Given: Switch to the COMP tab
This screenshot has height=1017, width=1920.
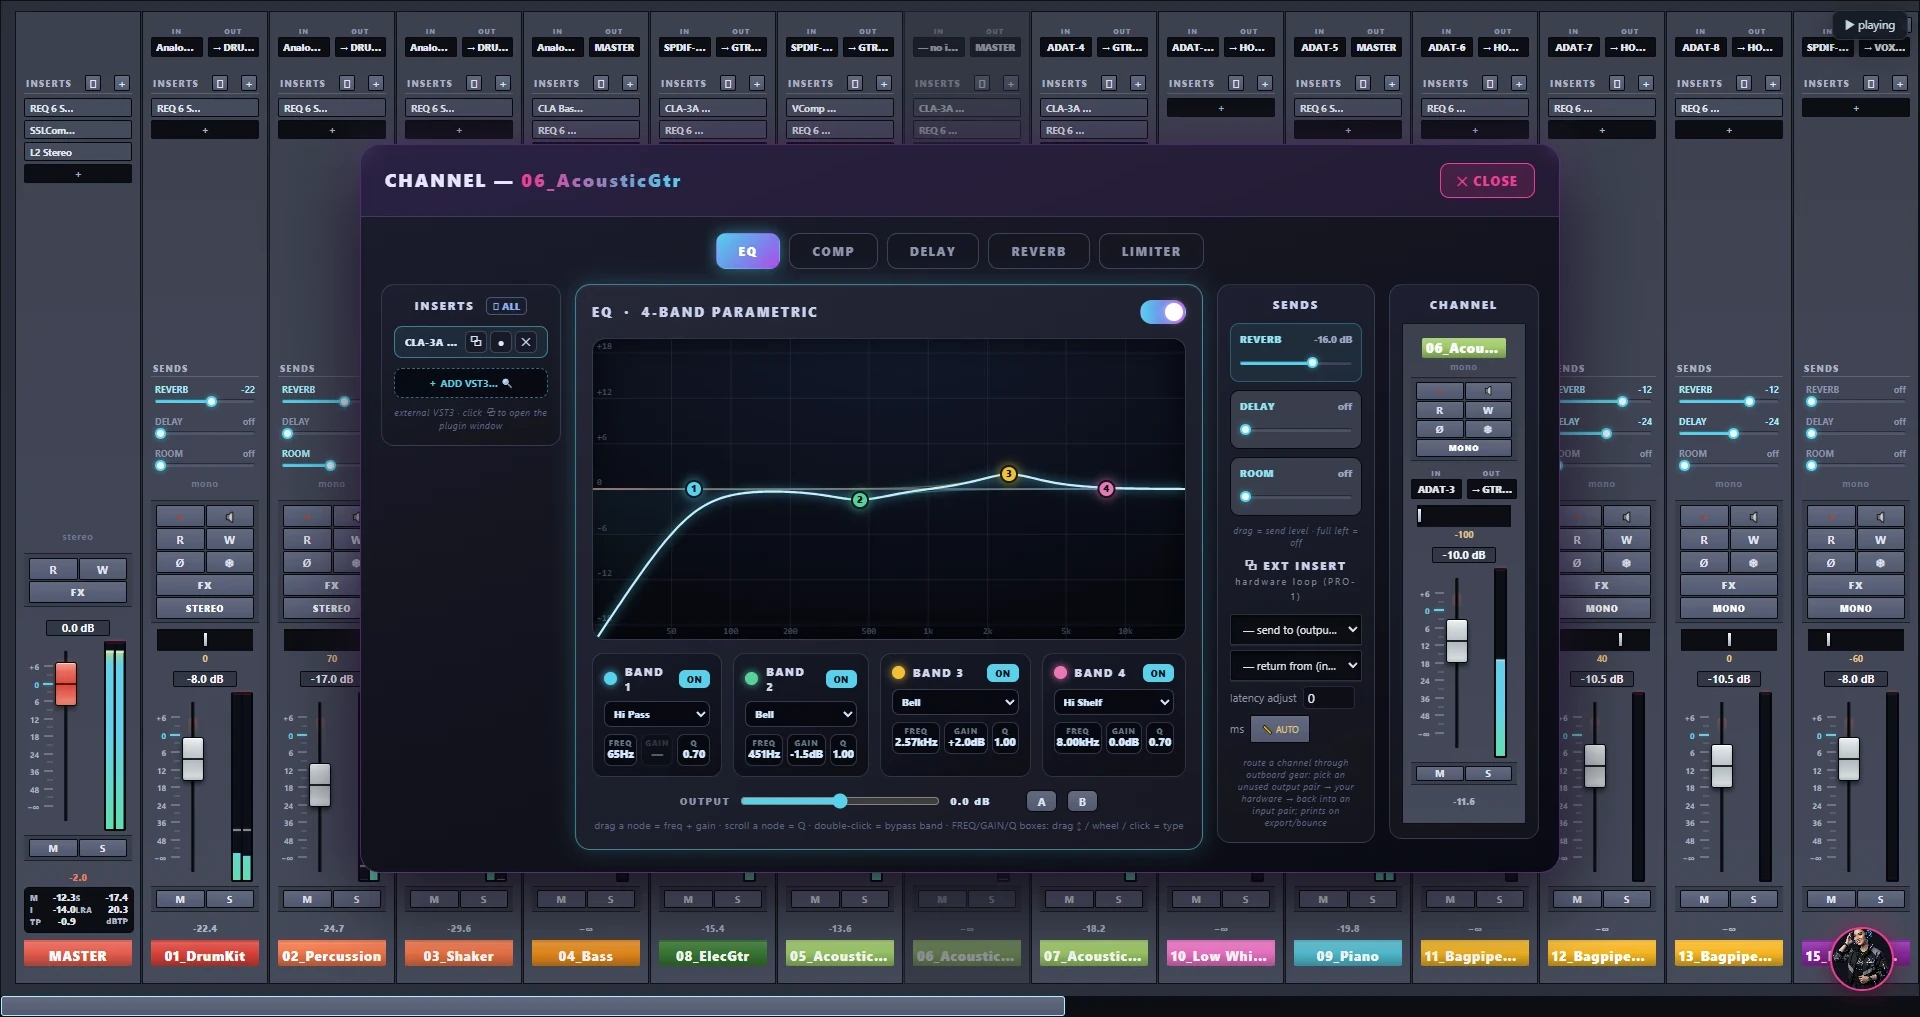Looking at the screenshot, I should (x=833, y=251).
